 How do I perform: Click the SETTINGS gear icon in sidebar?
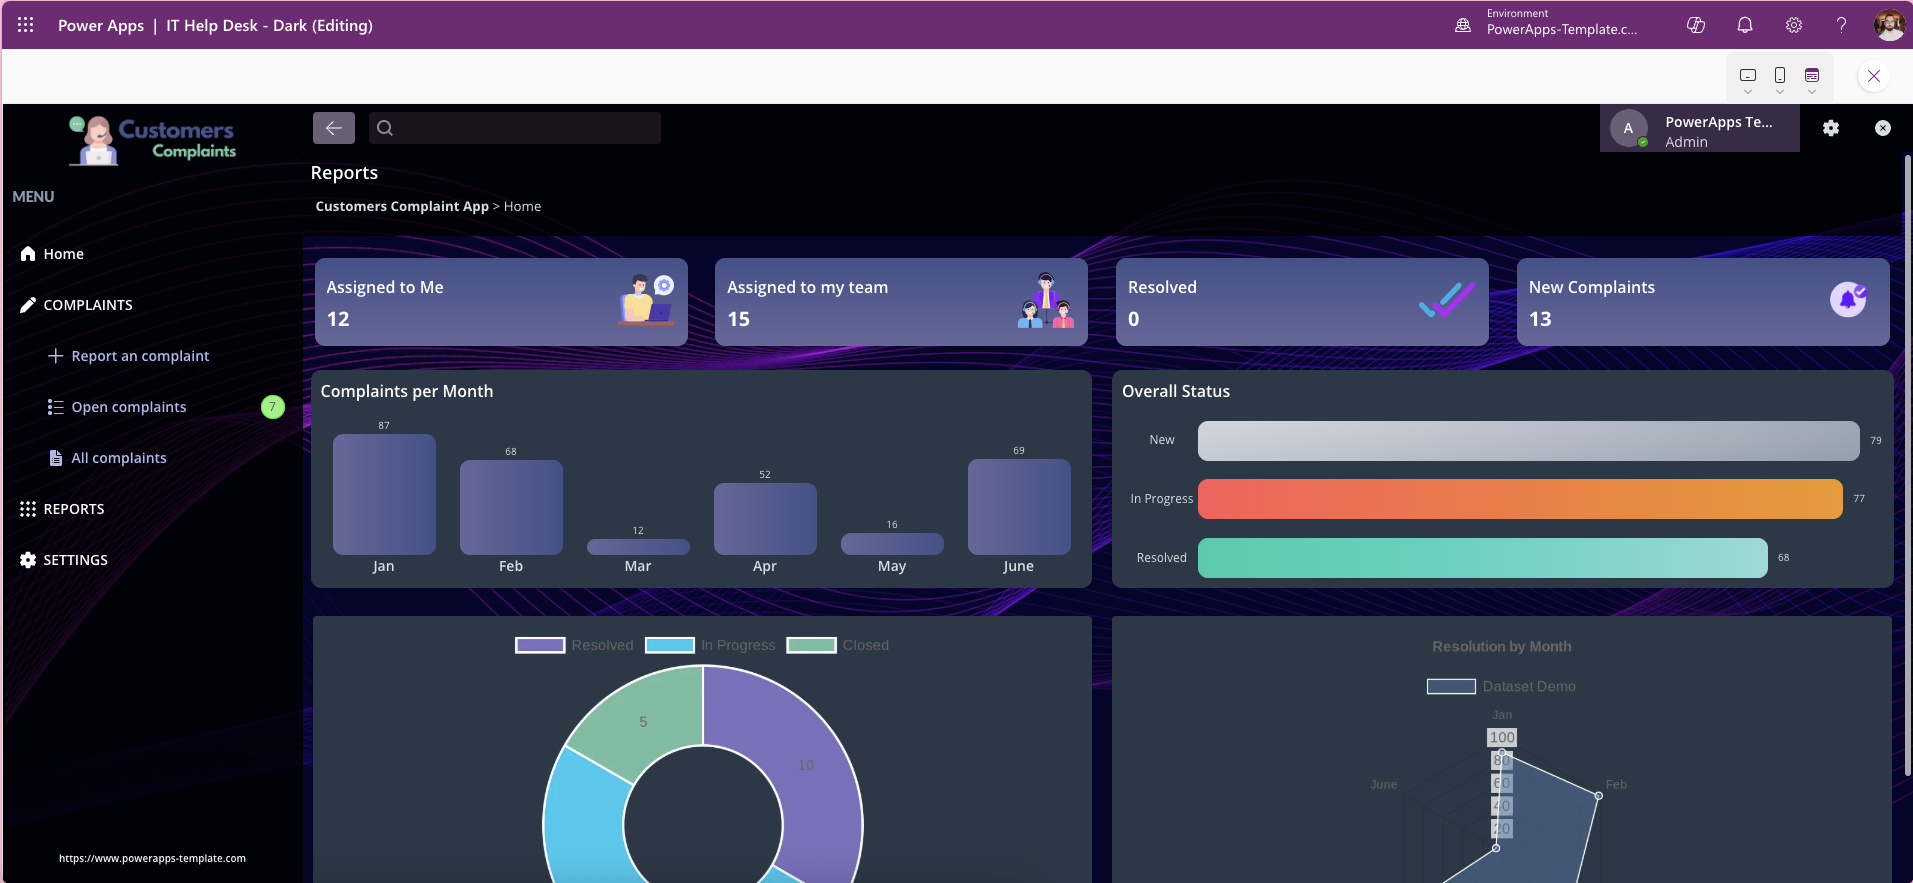[x=28, y=560]
